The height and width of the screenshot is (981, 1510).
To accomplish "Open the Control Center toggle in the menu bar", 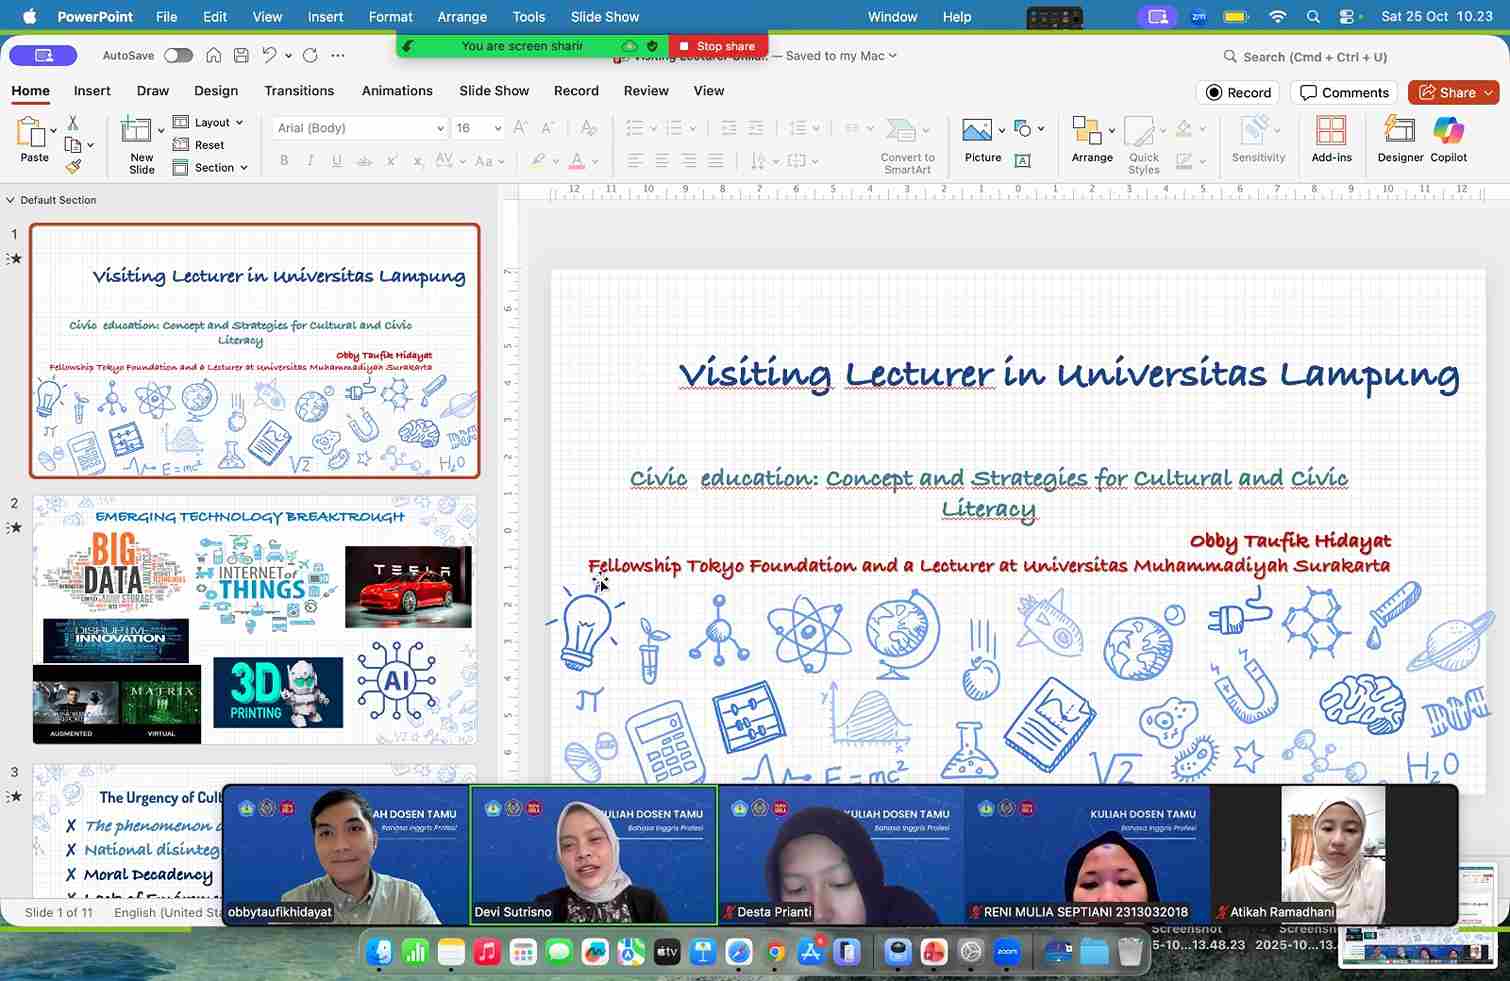I will click(1349, 17).
